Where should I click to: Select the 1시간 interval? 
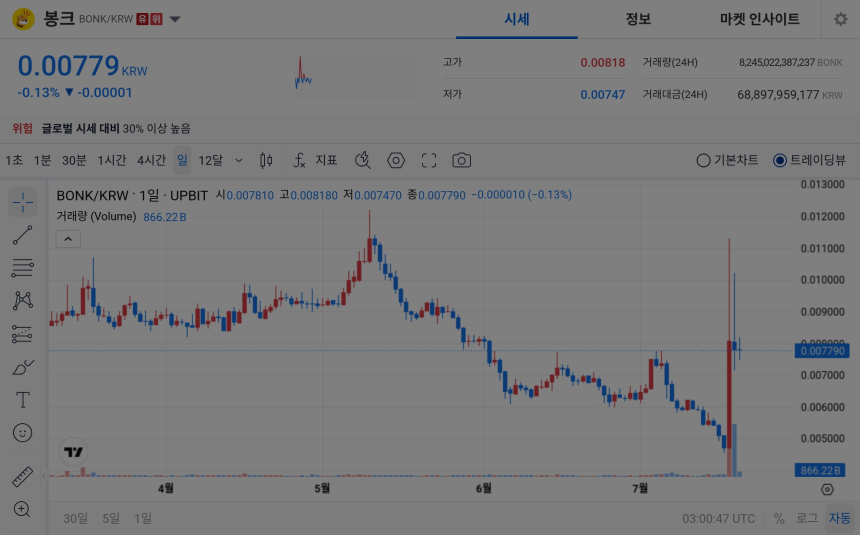[111, 160]
